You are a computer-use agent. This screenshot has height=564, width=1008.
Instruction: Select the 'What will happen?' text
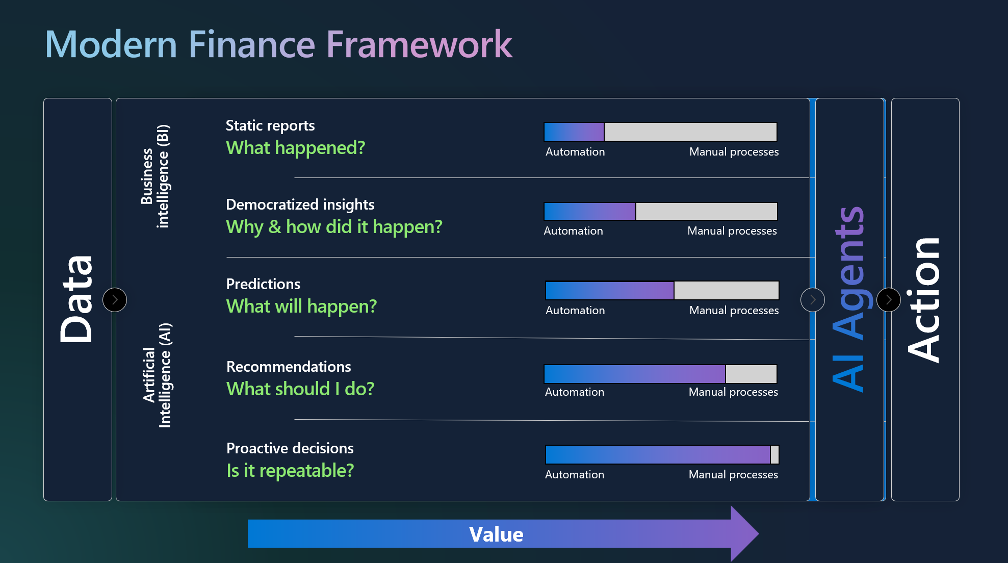302,306
